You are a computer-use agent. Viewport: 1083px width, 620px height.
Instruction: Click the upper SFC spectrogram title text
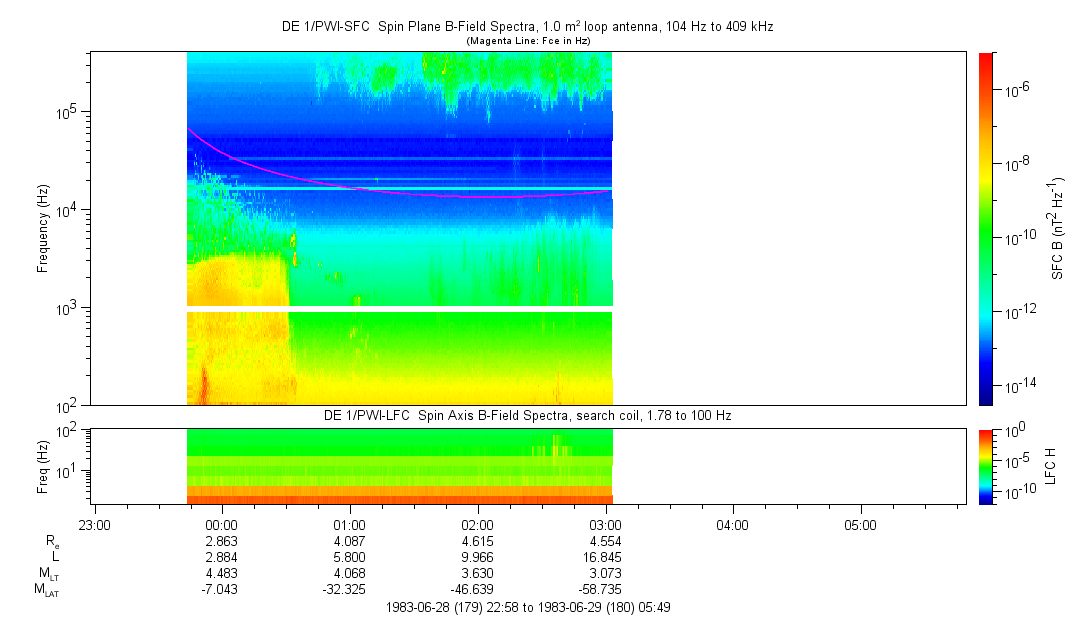527,27
